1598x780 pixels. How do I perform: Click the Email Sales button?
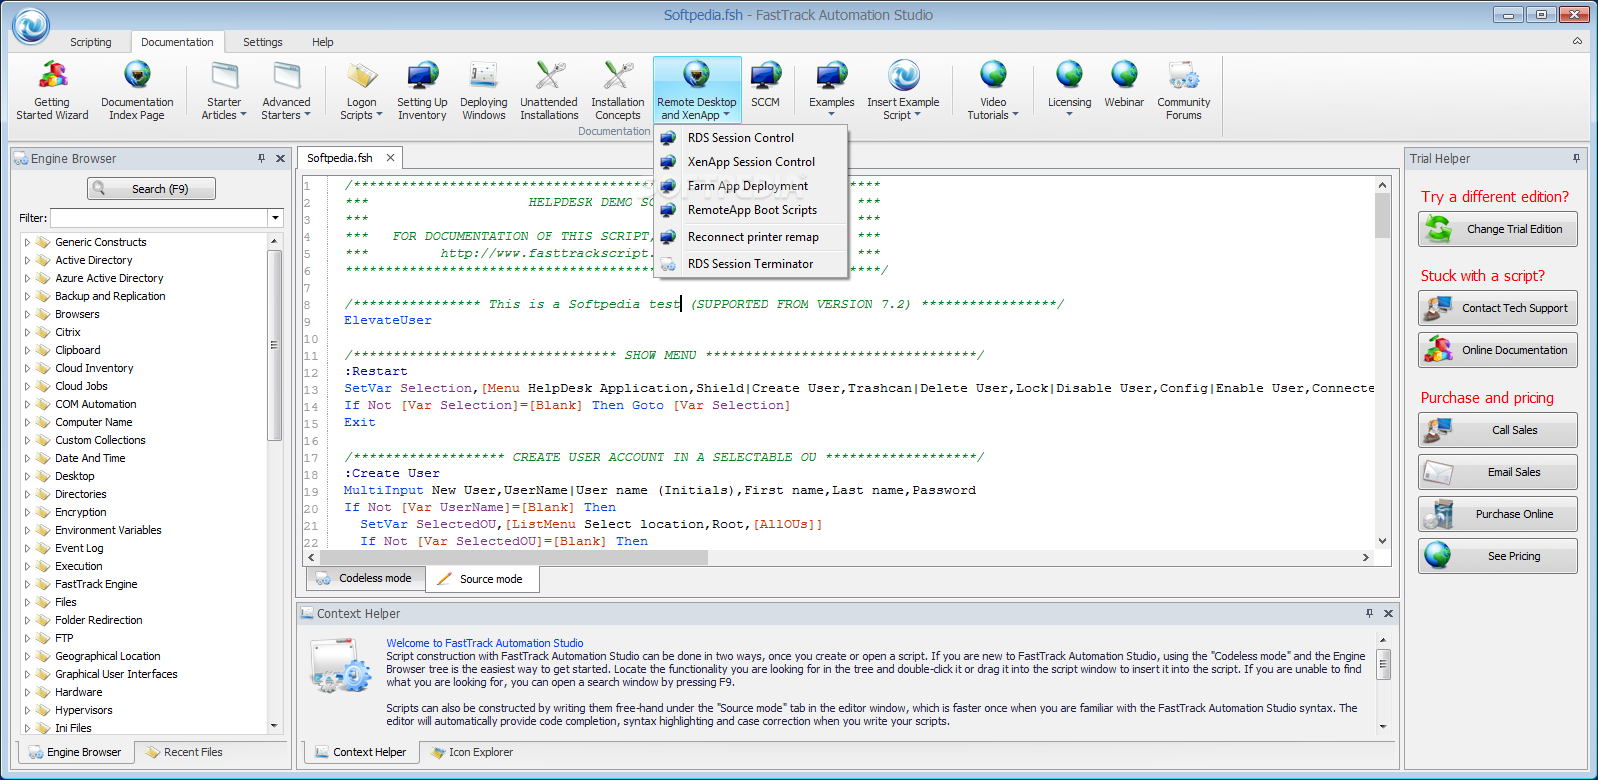[1497, 472]
